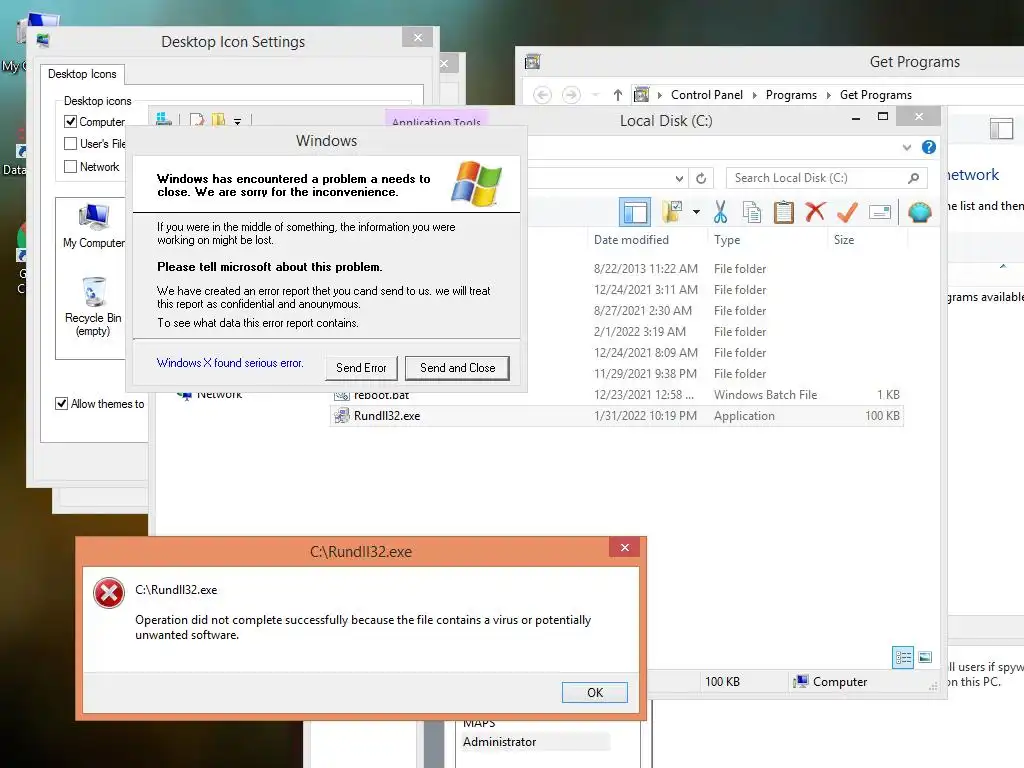This screenshot has height=768, width=1024.
Task: Open recent locations dropdown in Get Programs
Action: tap(595, 95)
